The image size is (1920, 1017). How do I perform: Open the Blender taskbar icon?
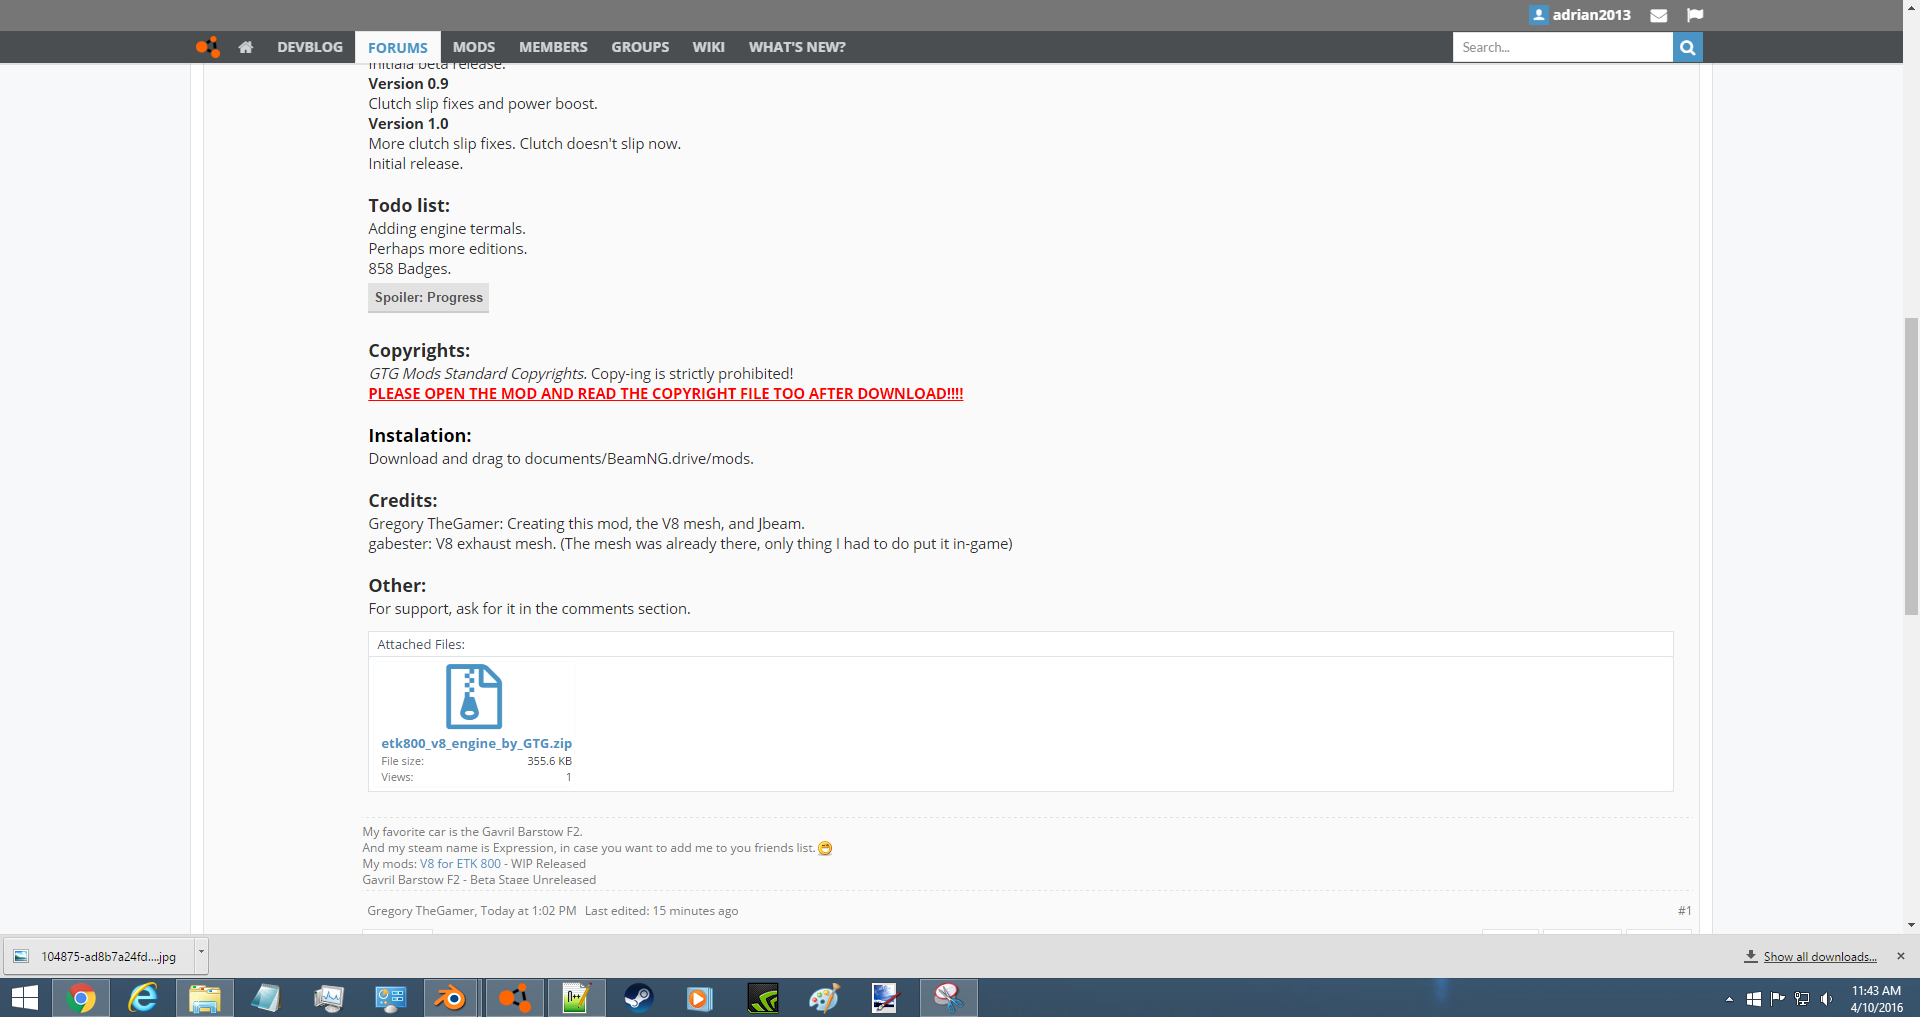[451, 998]
